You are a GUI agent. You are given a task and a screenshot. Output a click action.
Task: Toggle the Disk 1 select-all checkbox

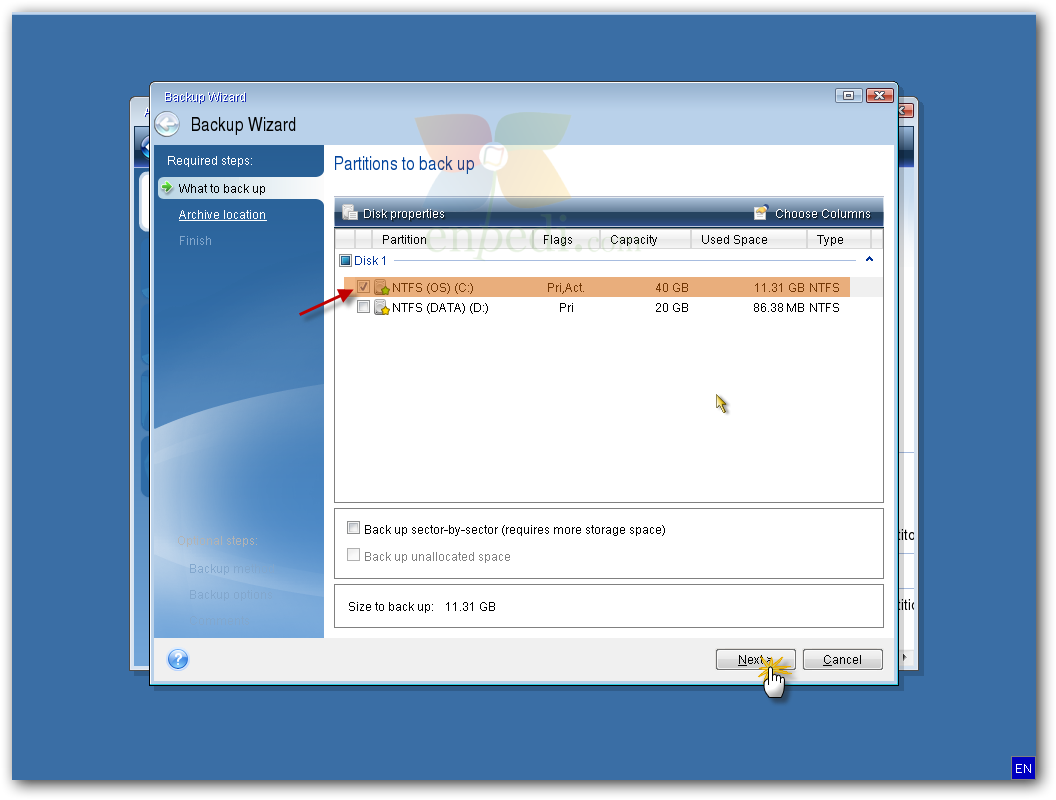point(346,260)
